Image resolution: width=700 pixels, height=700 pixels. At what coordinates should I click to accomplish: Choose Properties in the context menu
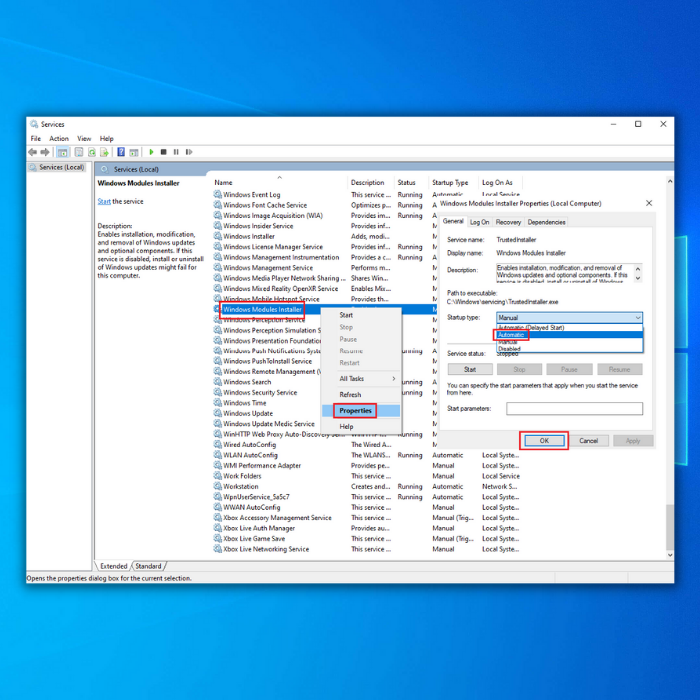pos(361,411)
